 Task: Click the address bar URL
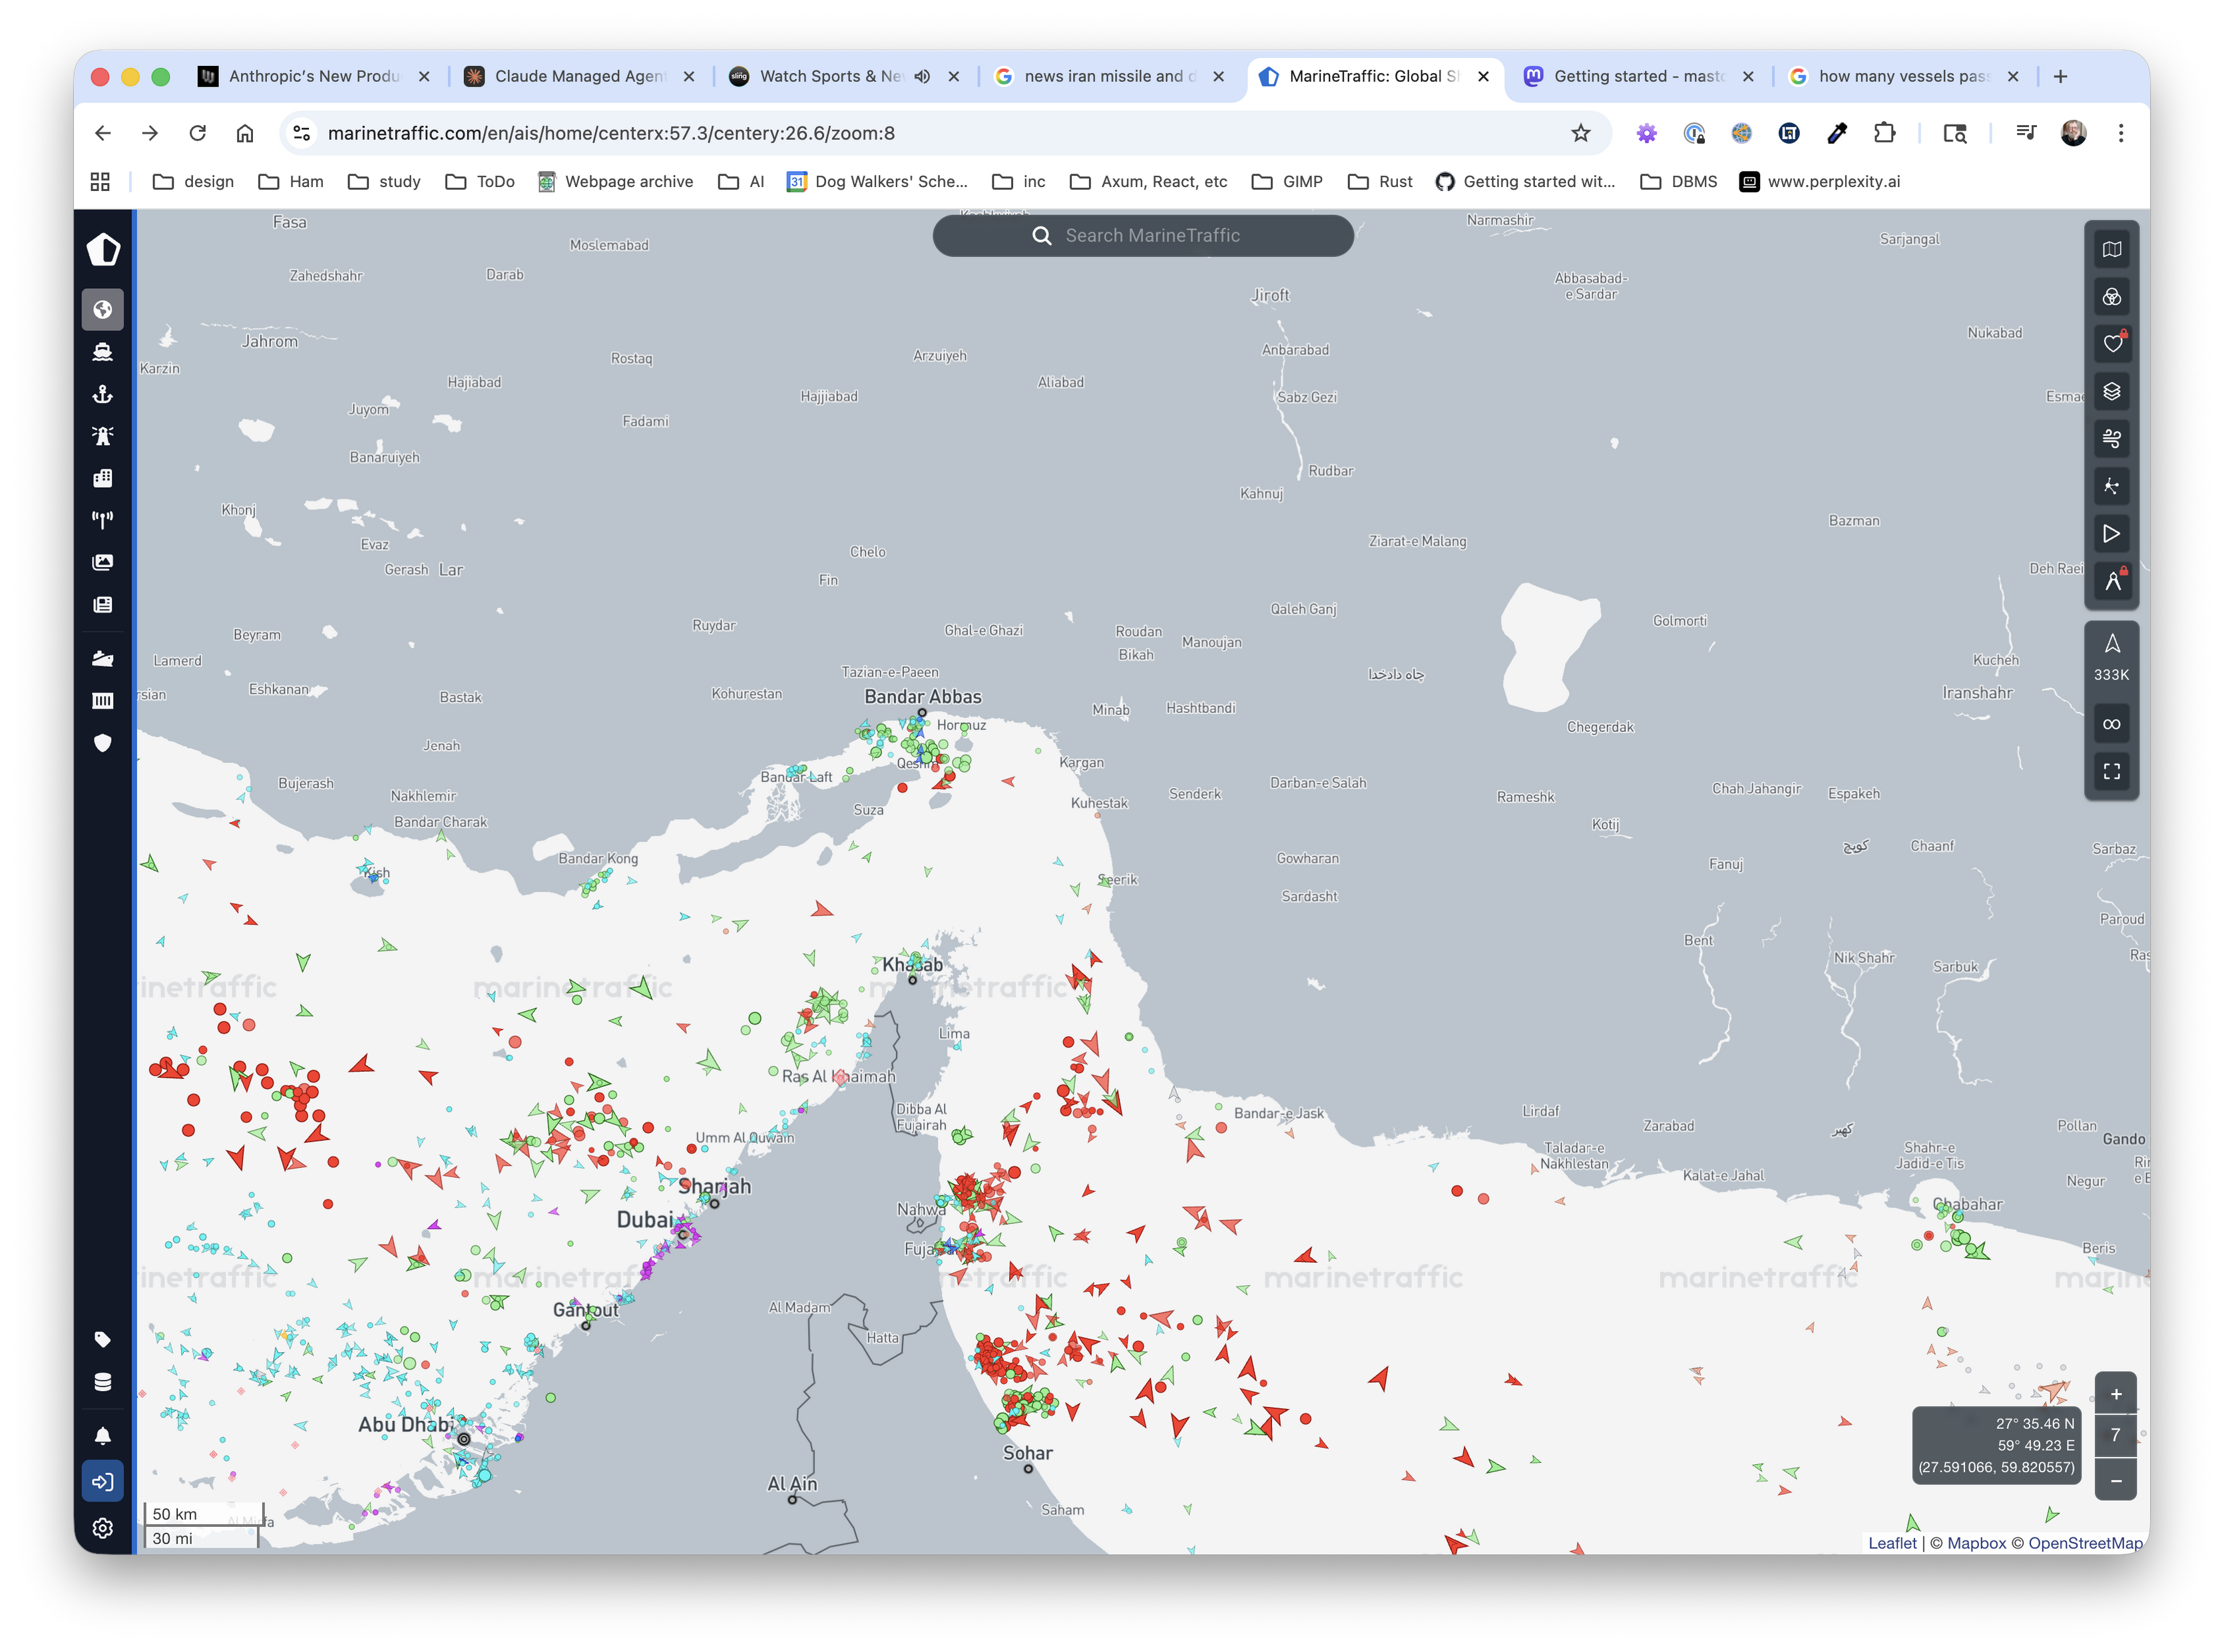tap(611, 133)
